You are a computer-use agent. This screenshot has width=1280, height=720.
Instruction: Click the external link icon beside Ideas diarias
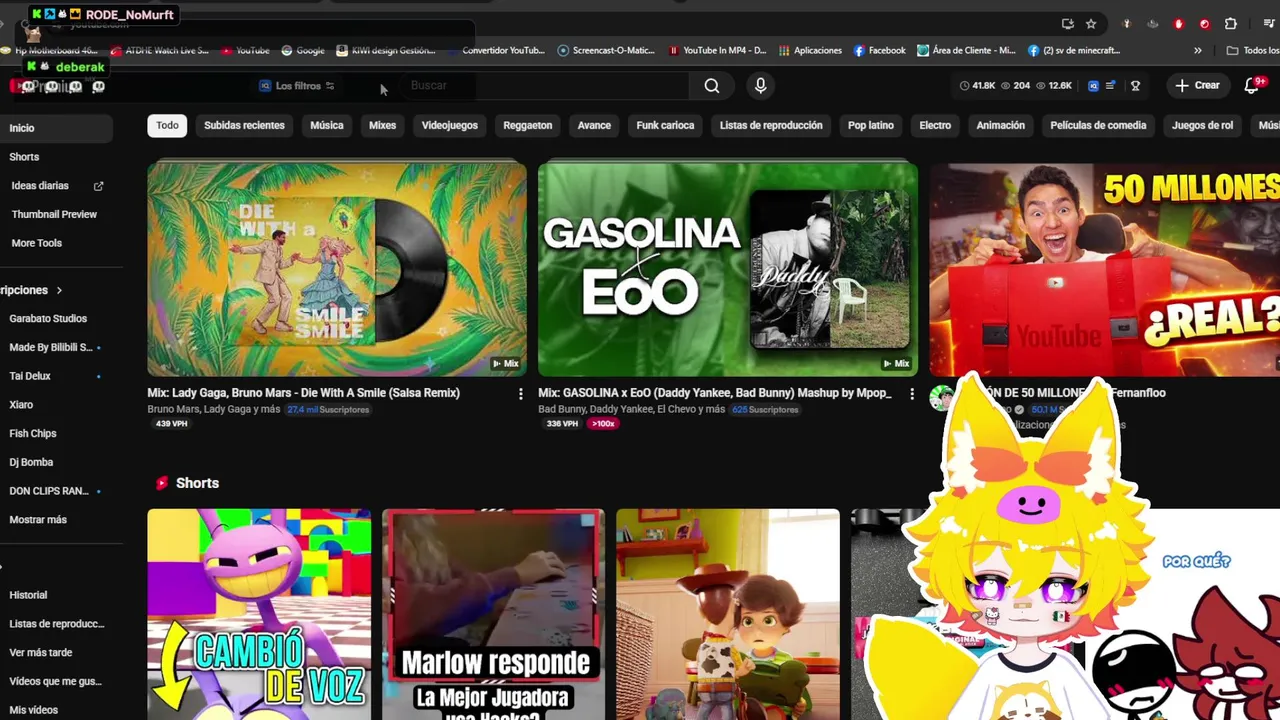click(x=98, y=186)
